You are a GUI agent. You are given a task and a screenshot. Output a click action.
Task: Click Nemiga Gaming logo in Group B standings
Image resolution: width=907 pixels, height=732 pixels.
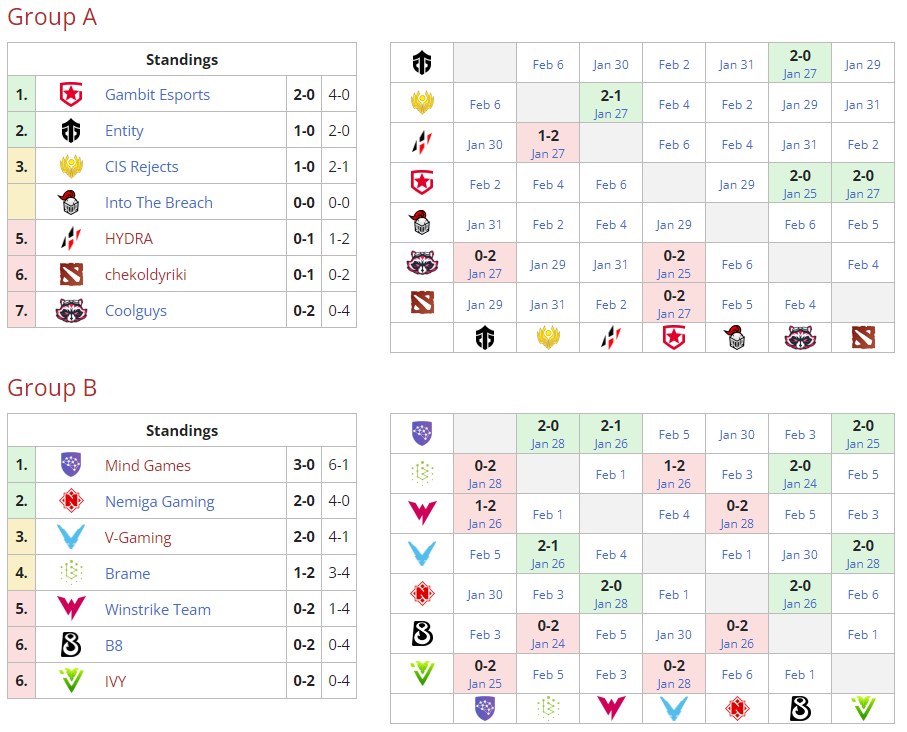(x=71, y=501)
